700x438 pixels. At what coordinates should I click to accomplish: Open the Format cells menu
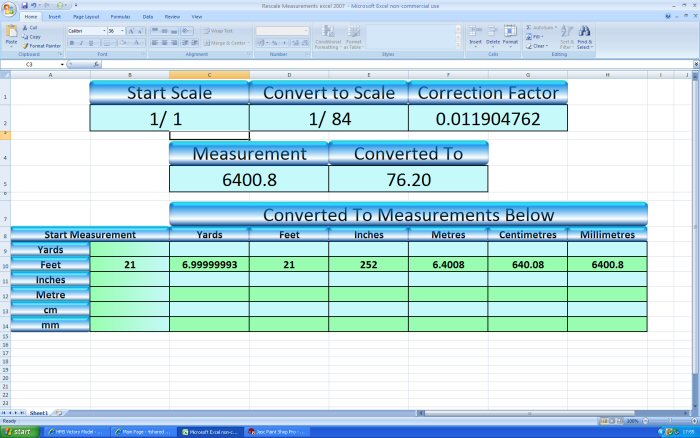click(x=510, y=36)
